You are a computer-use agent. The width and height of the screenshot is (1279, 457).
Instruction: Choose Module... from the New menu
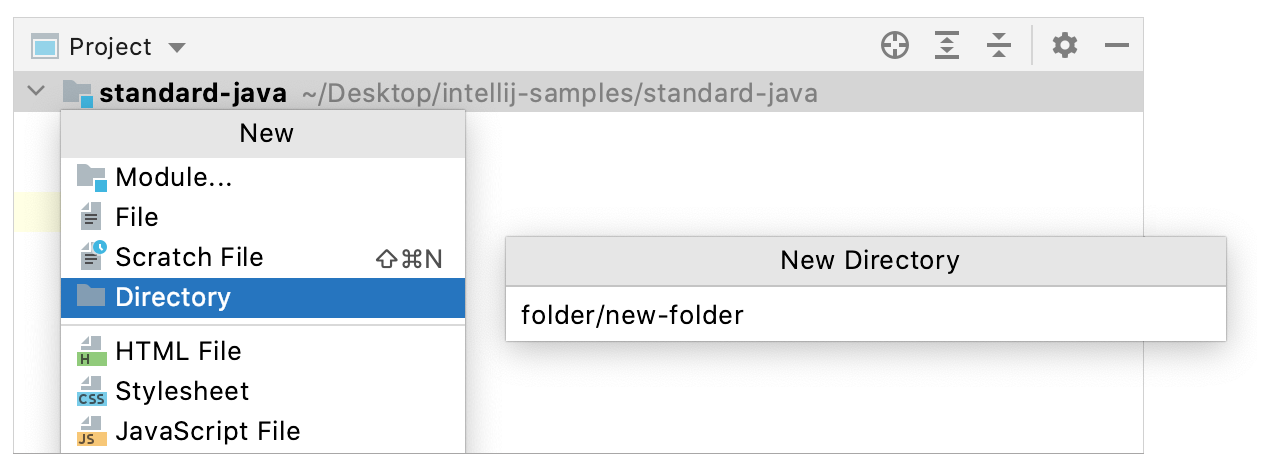click(174, 178)
